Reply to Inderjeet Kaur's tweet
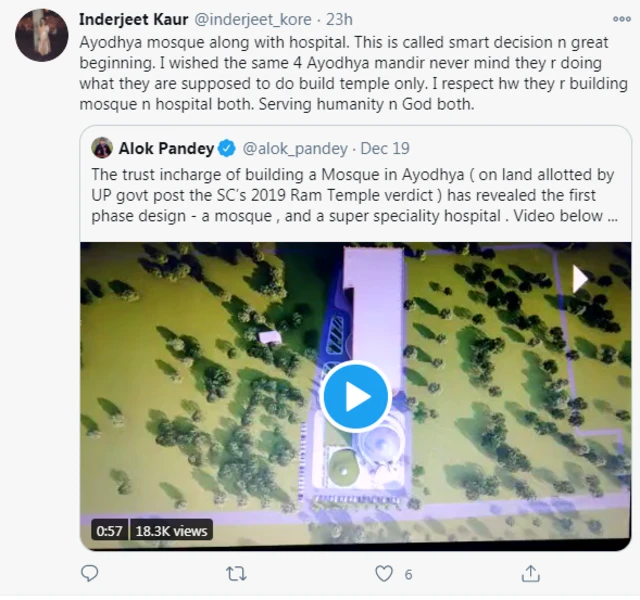Screen dimensions: 640x600 coord(89,574)
